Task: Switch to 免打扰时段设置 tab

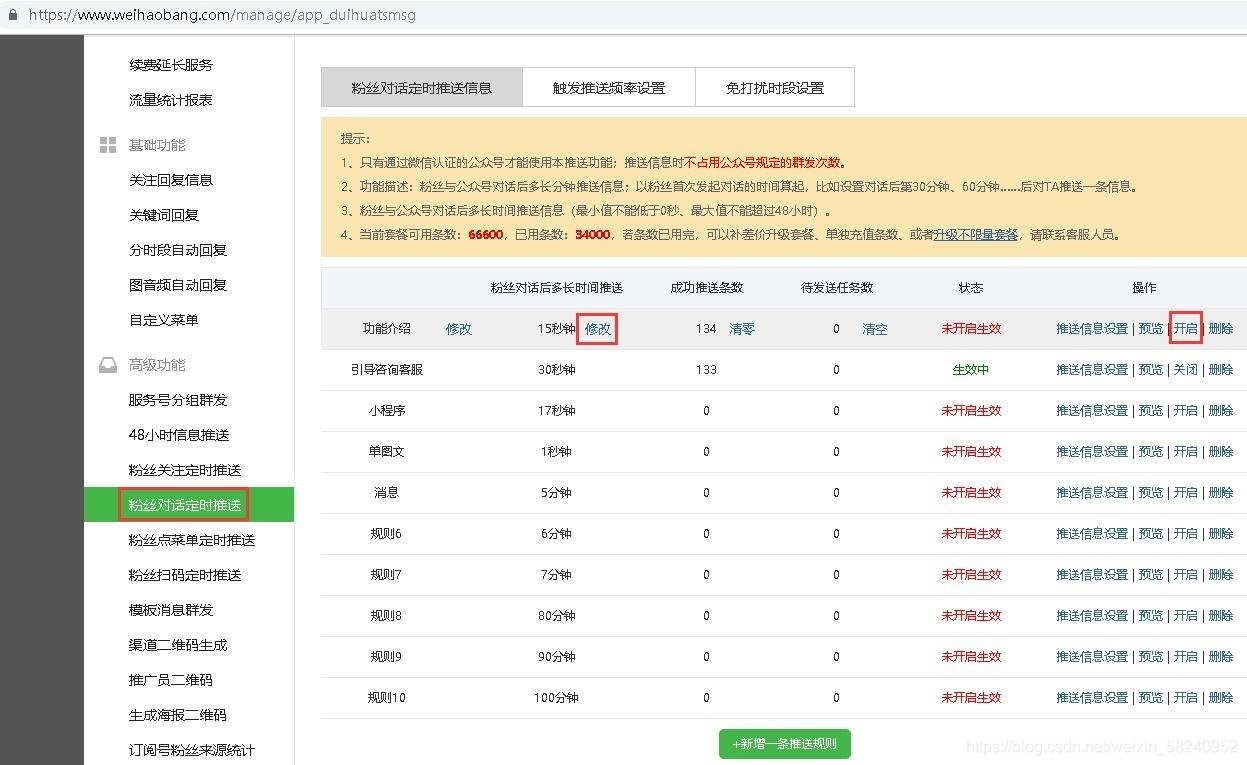Action: (x=775, y=87)
